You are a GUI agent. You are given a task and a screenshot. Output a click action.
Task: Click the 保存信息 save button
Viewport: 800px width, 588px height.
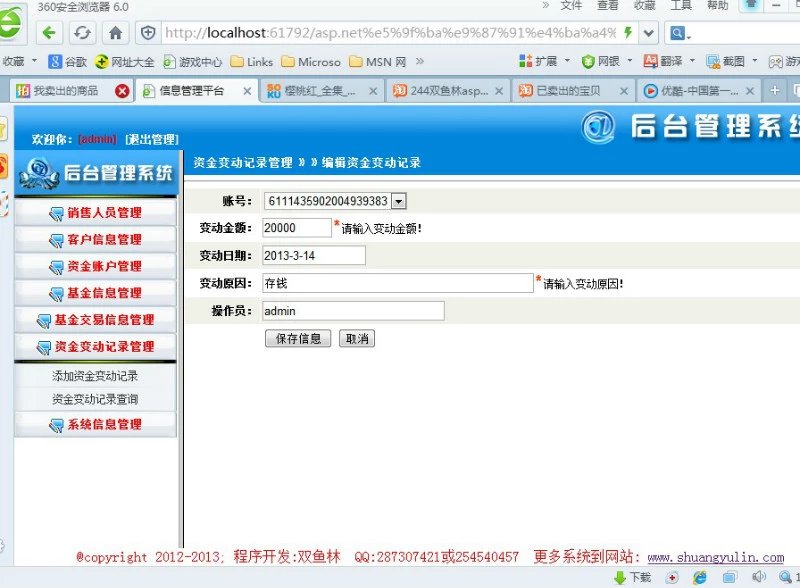(298, 338)
